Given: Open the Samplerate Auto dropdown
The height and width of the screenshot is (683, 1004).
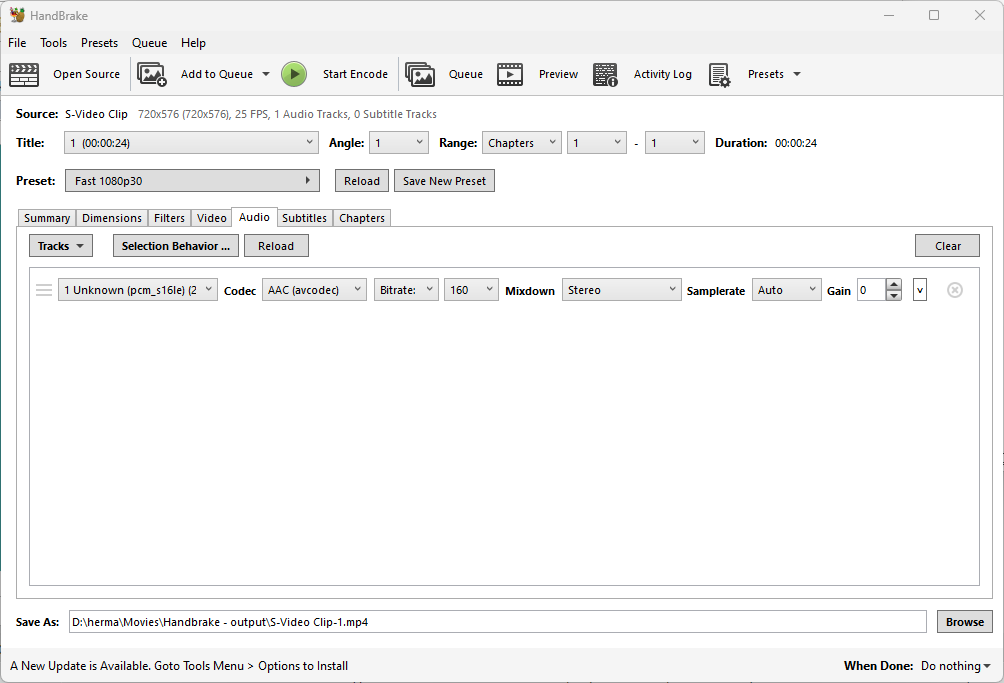Looking at the screenshot, I should coord(786,290).
